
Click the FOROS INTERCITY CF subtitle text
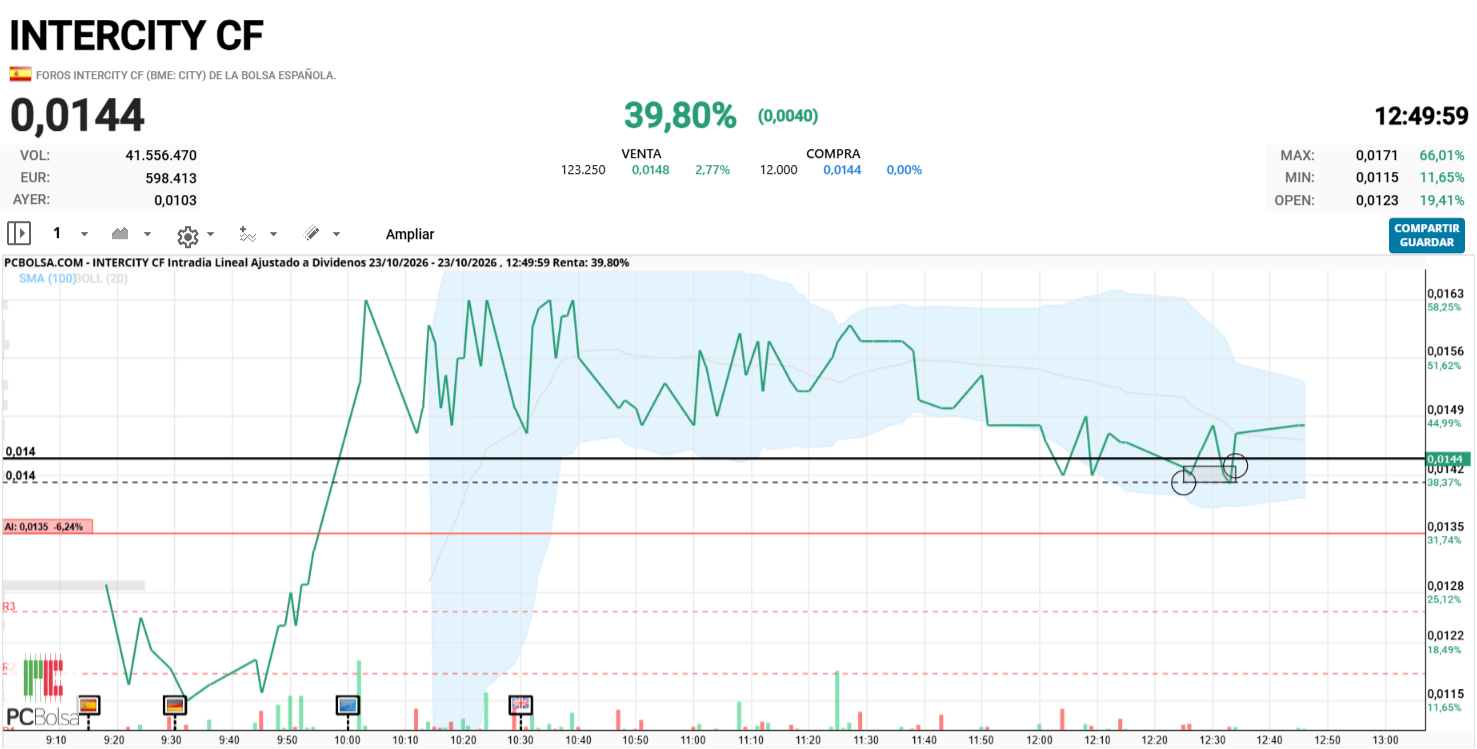pos(186,75)
